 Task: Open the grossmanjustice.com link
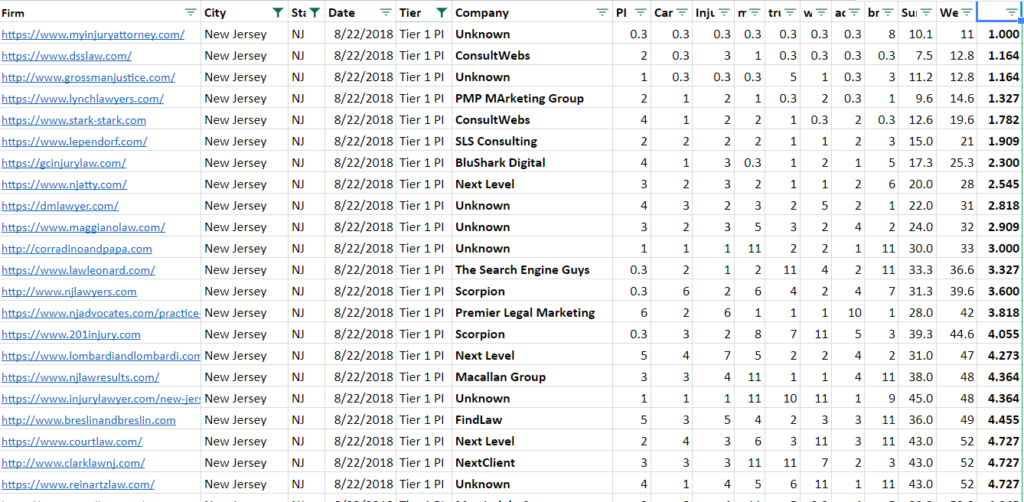pos(88,77)
